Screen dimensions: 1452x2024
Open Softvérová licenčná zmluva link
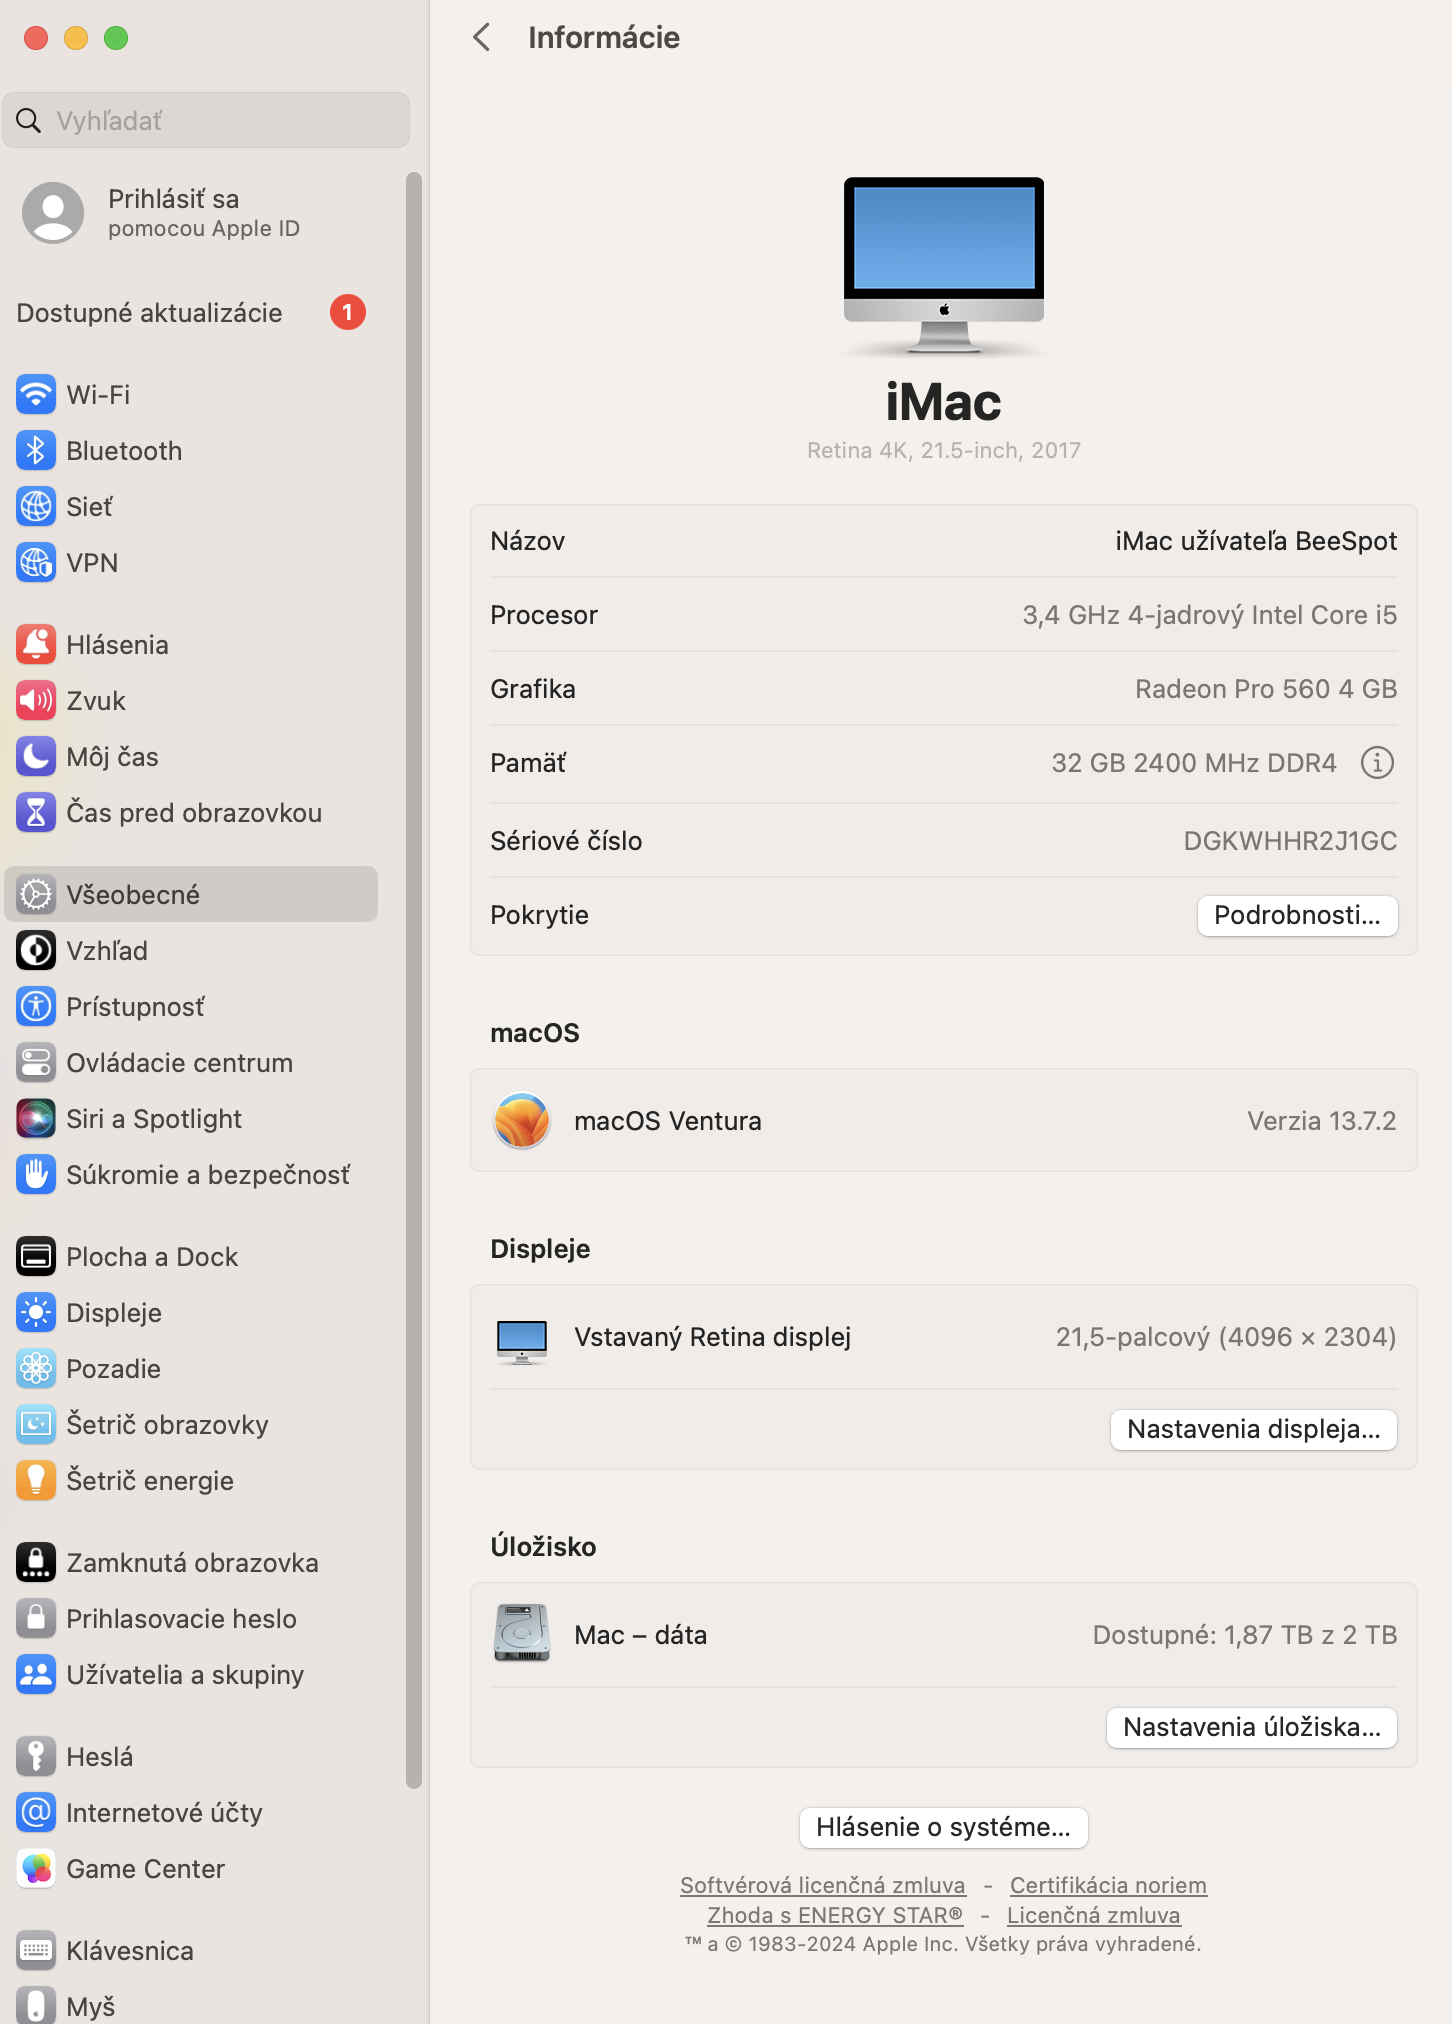pos(823,1885)
